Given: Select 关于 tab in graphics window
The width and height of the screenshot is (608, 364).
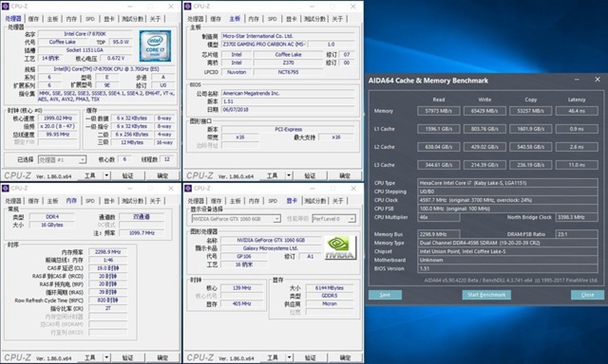Looking at the screenshot, I should coord(338,201).
